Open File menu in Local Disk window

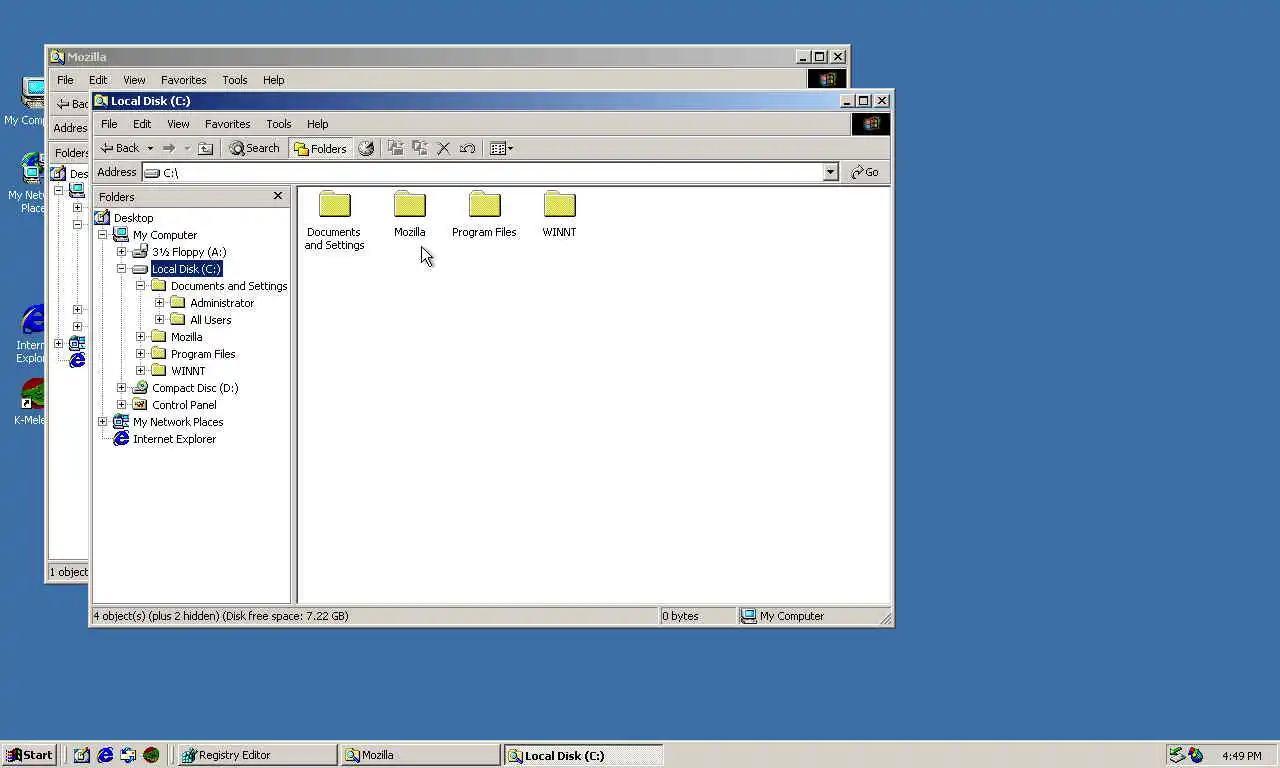tap(109, 124)
